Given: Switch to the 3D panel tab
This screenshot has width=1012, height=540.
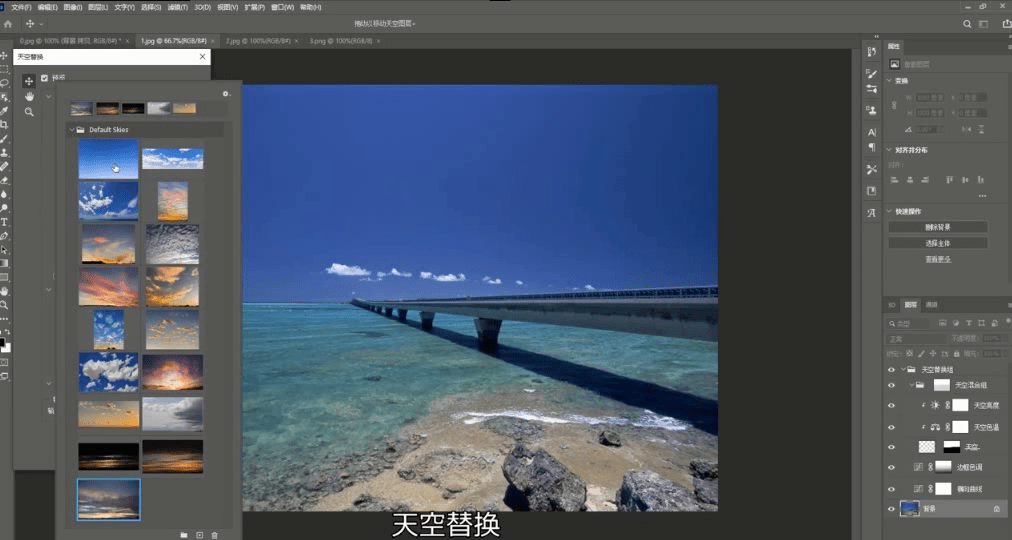Looking at the screenshot, I should 892,305.
